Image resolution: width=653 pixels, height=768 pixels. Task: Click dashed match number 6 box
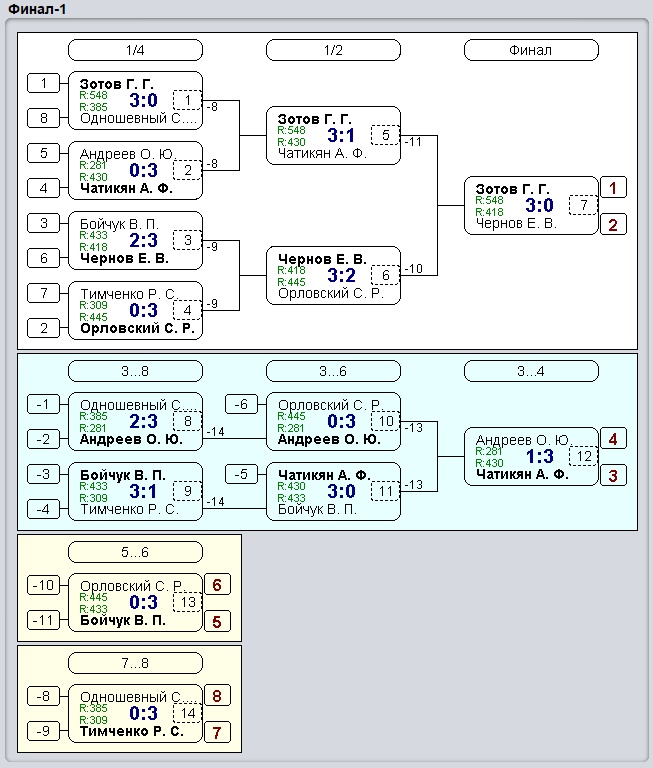(x=386, y=275)
